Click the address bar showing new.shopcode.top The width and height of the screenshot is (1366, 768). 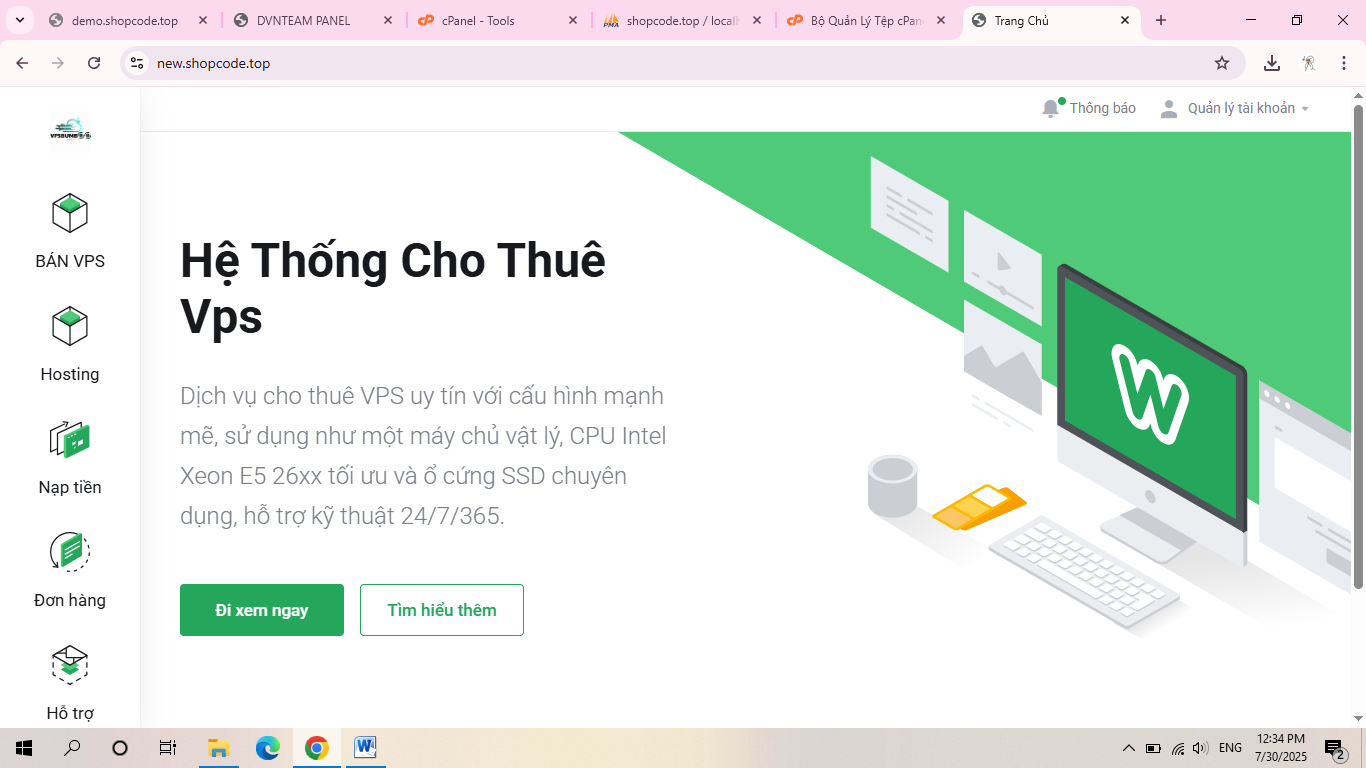click(x=680, y=63)
